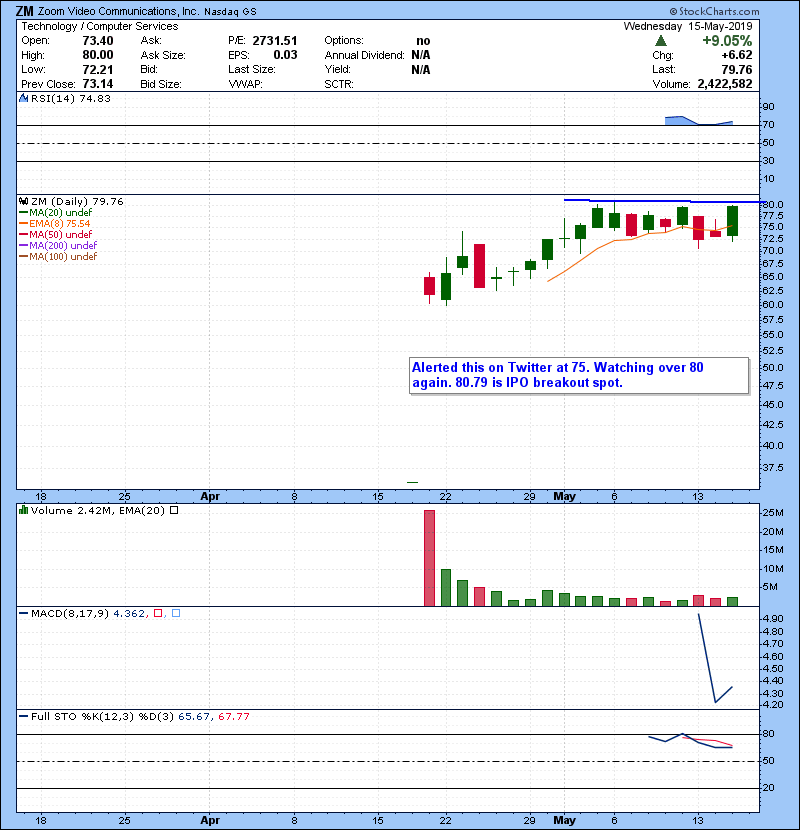Click the ZM (Daily) 79.76 price label
The width and height of the screenshot is (800, 830).
point(77,201)
